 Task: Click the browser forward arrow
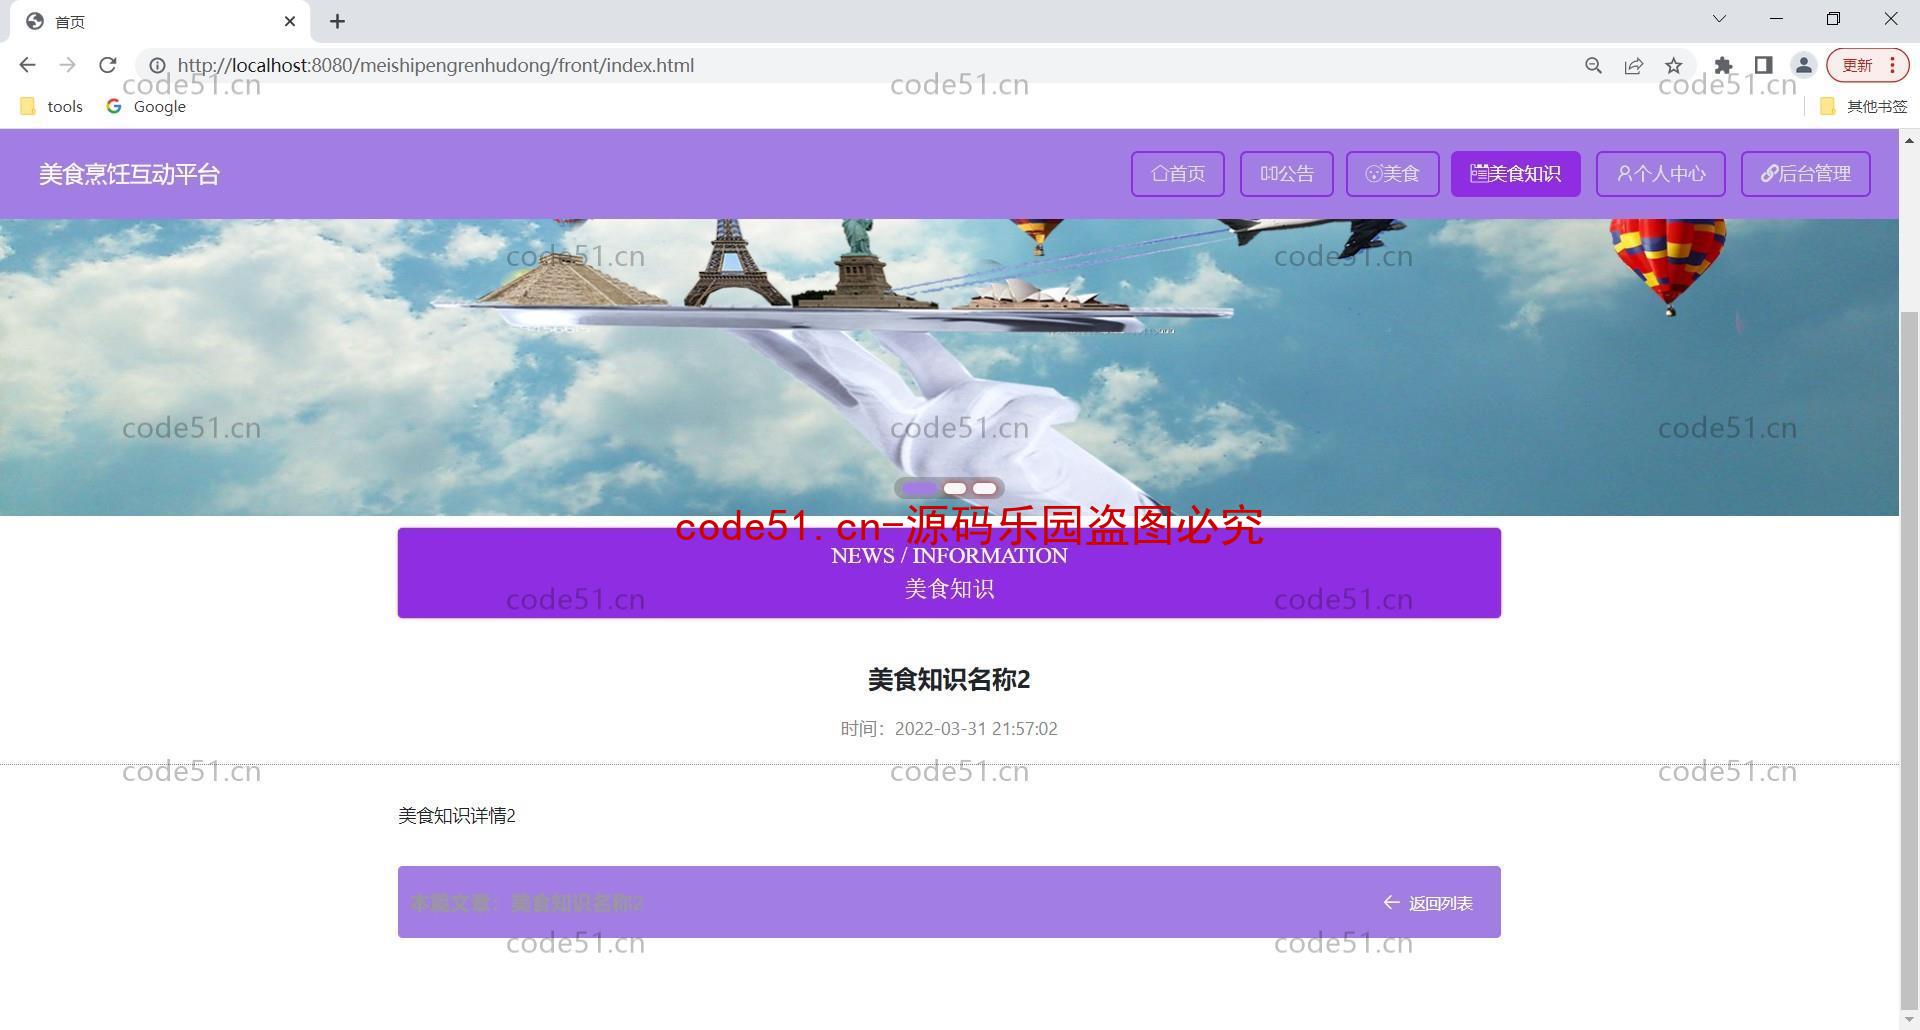67,65
